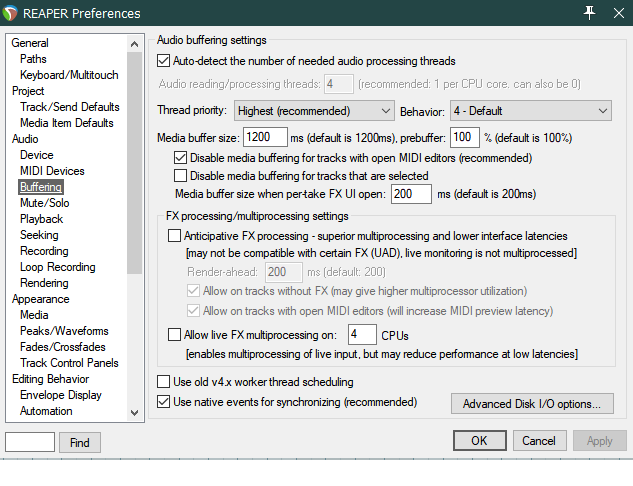Expand the Behavior dropdown
This screenshot has width=633, height=486.
tap(530, 110)
